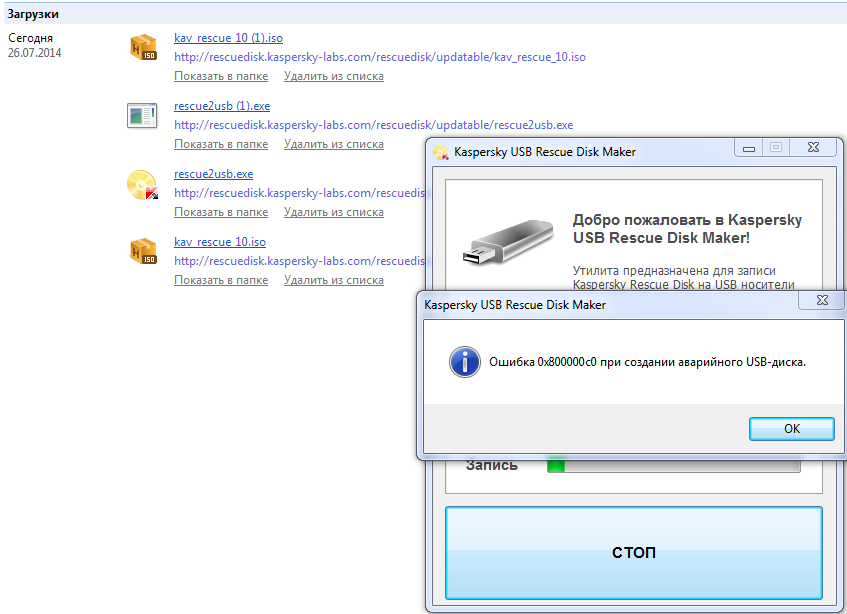
Task: Click the Загрузки header
Action: pos(33,15)
